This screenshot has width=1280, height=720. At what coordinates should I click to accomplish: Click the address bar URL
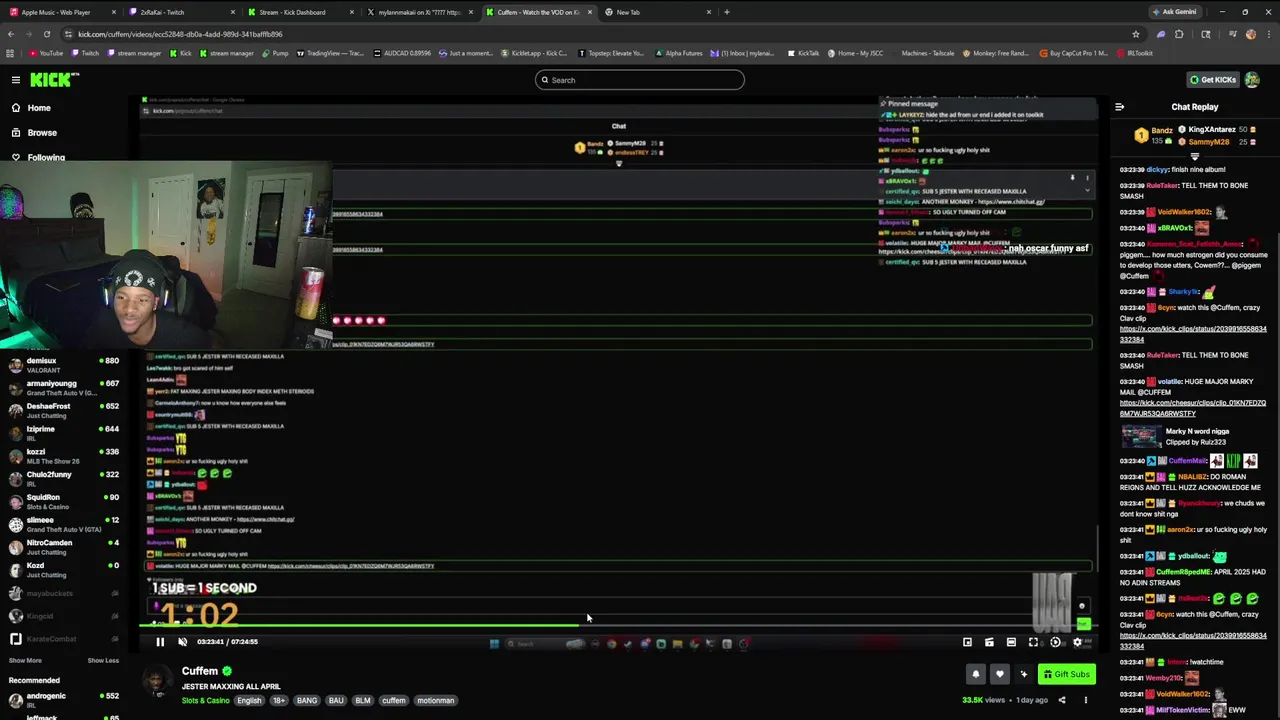click(x=180, y=34)
